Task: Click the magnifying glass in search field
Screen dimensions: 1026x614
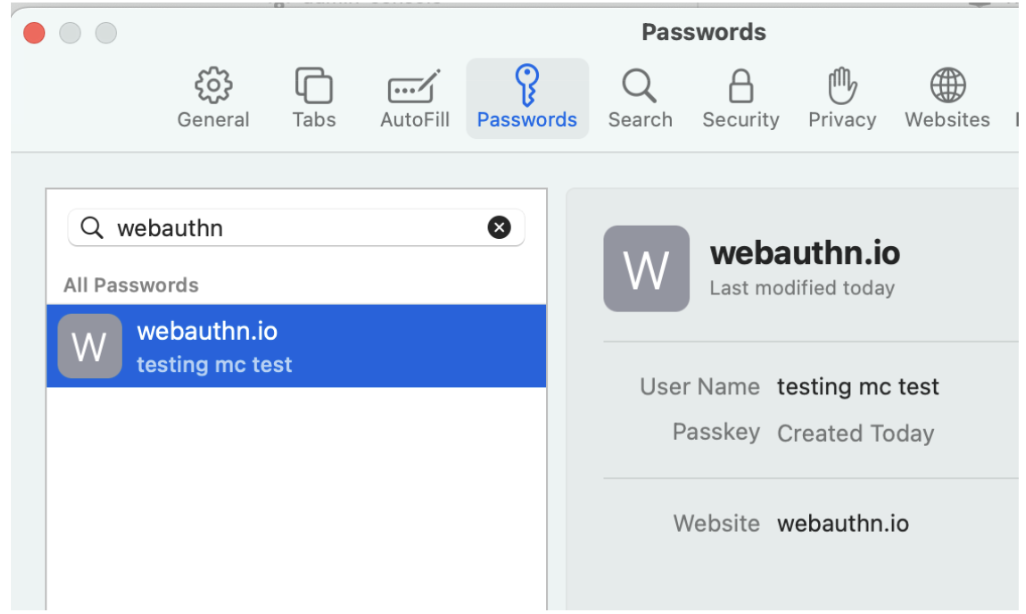Action: [x=92, y=228]
